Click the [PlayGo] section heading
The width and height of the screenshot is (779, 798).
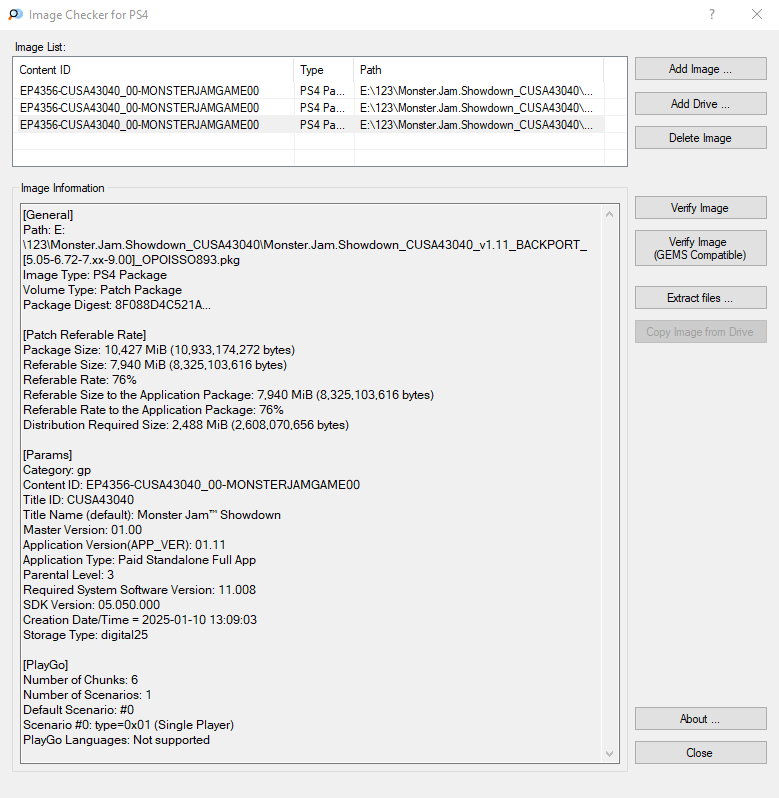pos(45,665)
